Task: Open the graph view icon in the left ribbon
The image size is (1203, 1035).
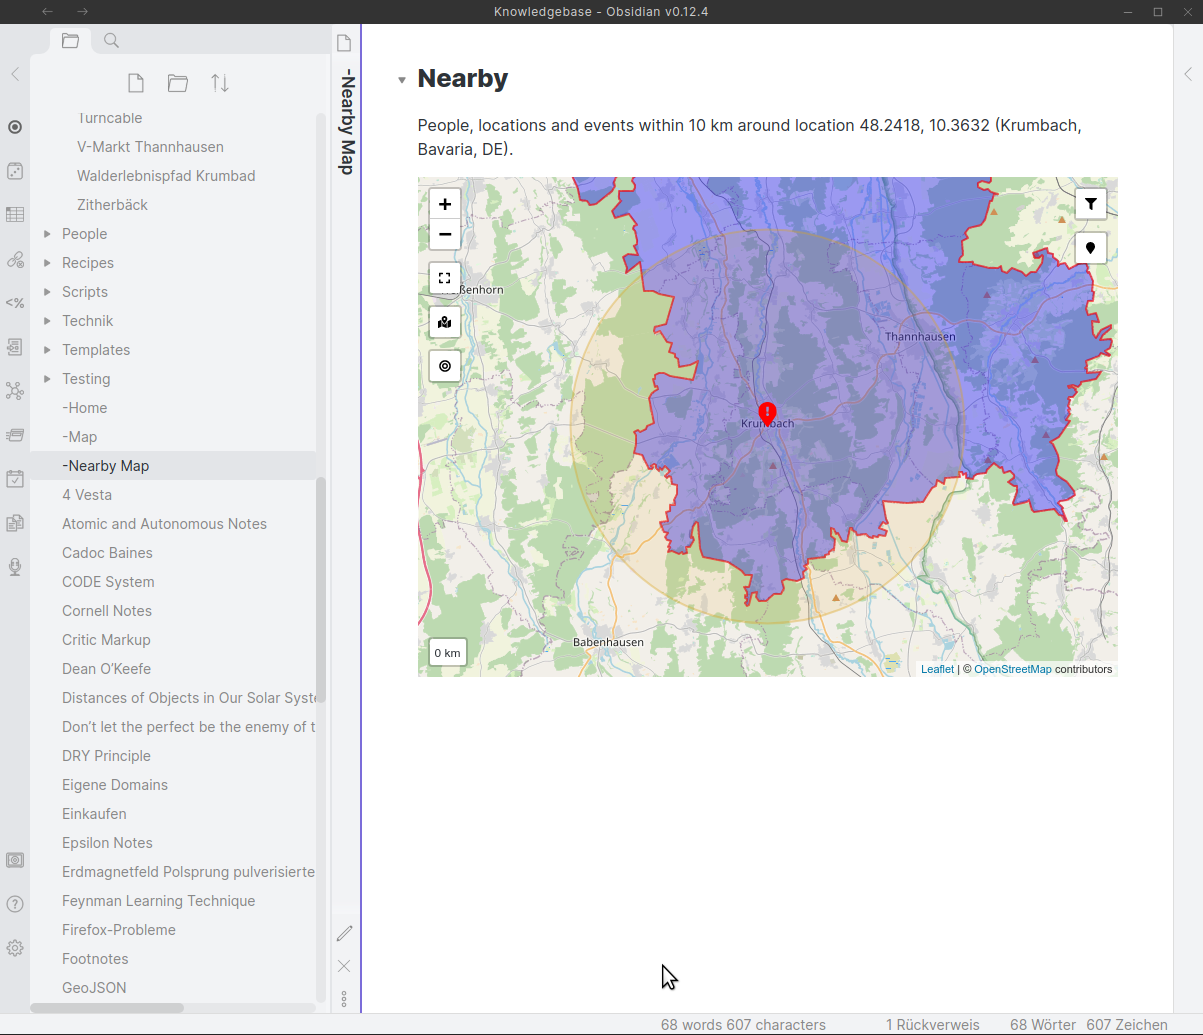Action: point(15,391)
